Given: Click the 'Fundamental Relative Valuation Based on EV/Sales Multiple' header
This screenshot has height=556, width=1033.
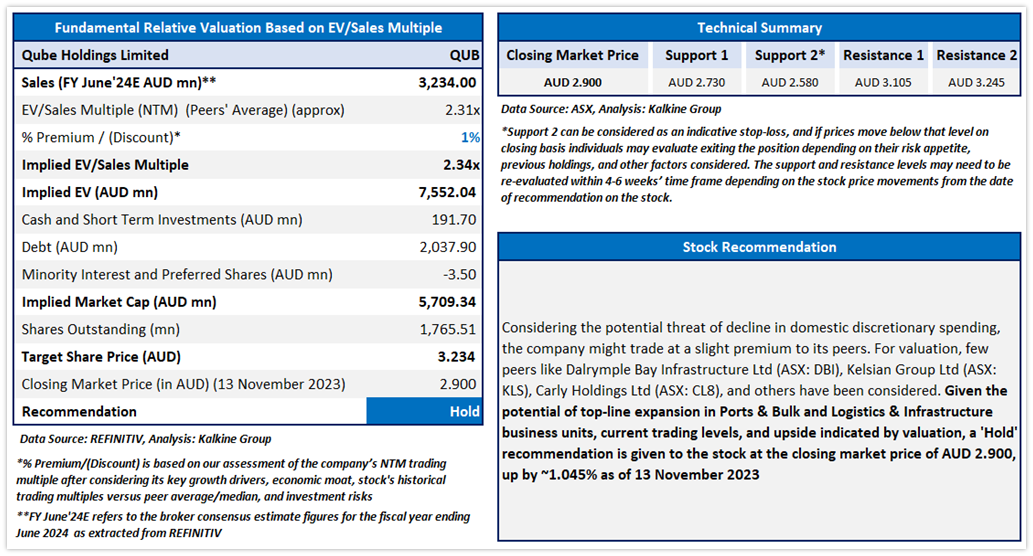Looking at the screenshot, I should 248,28.
